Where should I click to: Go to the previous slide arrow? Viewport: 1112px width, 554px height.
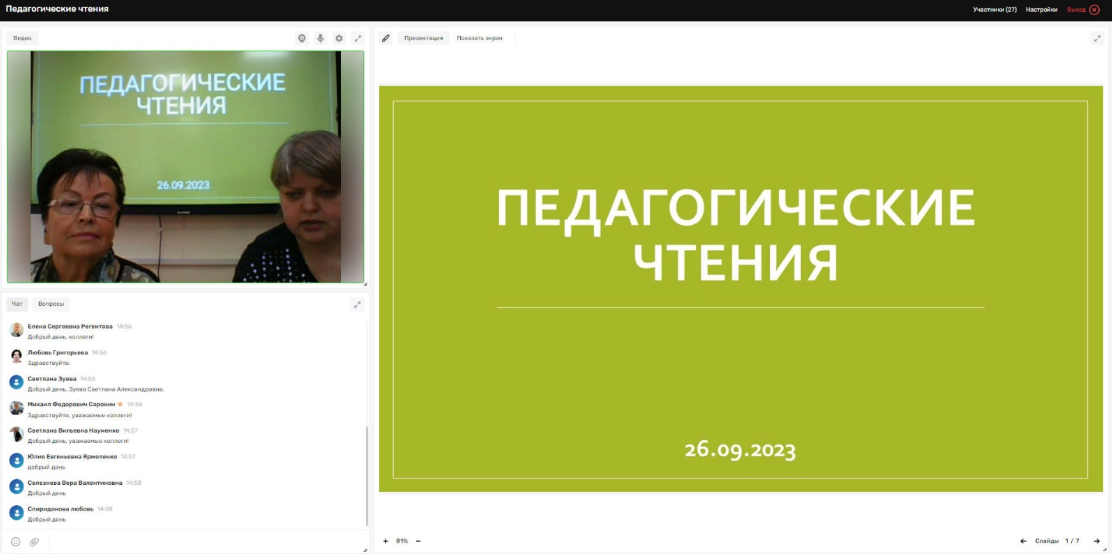click(x=1023, y=541)
